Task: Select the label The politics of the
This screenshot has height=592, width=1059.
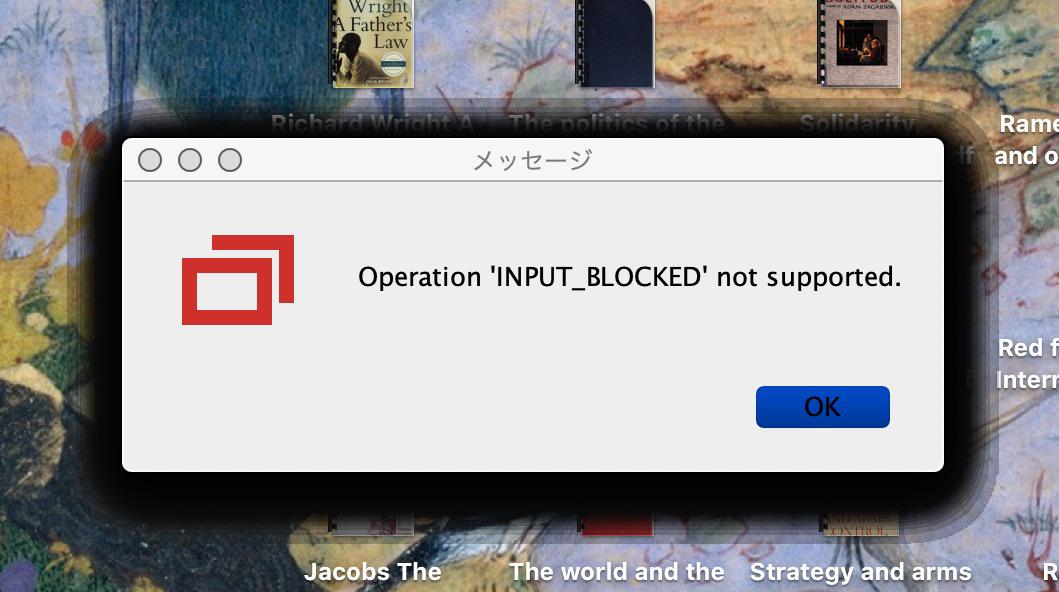Action: (616, 124)
